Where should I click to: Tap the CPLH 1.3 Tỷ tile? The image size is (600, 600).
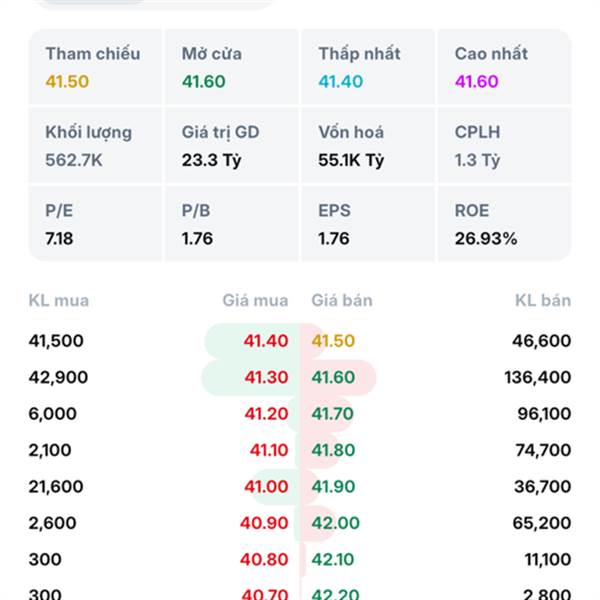[503, 146]
